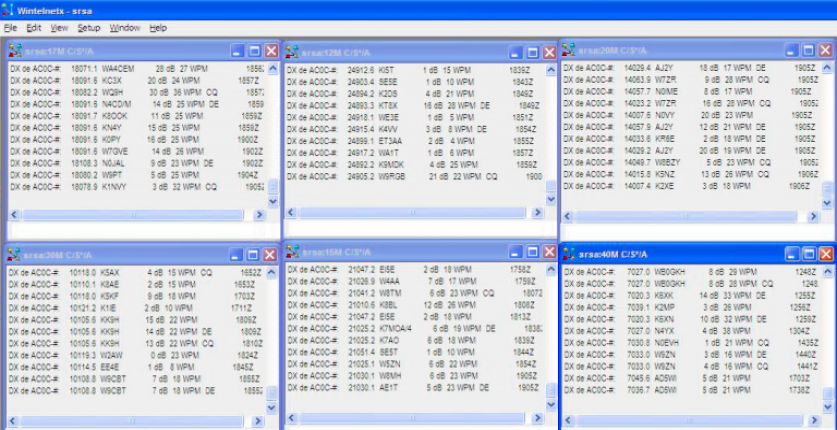This screenshot has width=837, height=430.
Task: Click the srsa:30M window system icon
Action: click(15, 254)
